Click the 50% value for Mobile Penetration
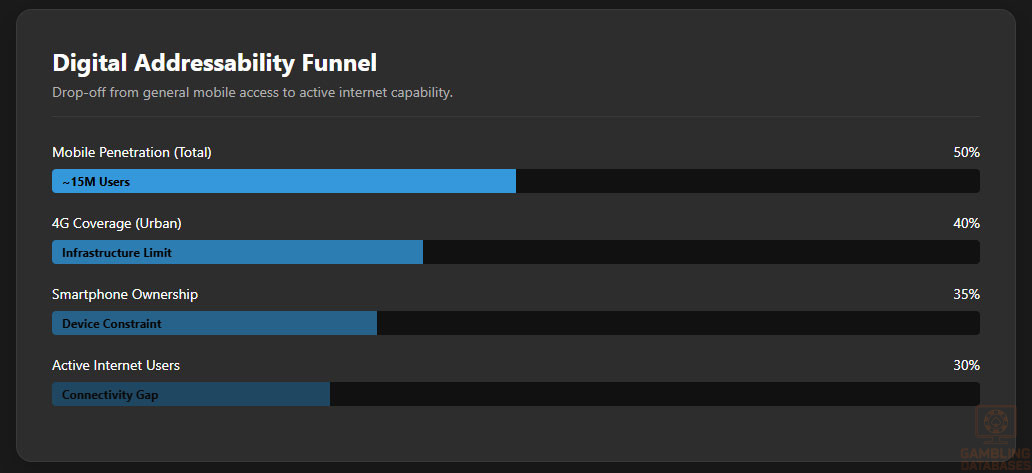Image resolution: width=1032 pixels, height=473 pixels. 966,152
